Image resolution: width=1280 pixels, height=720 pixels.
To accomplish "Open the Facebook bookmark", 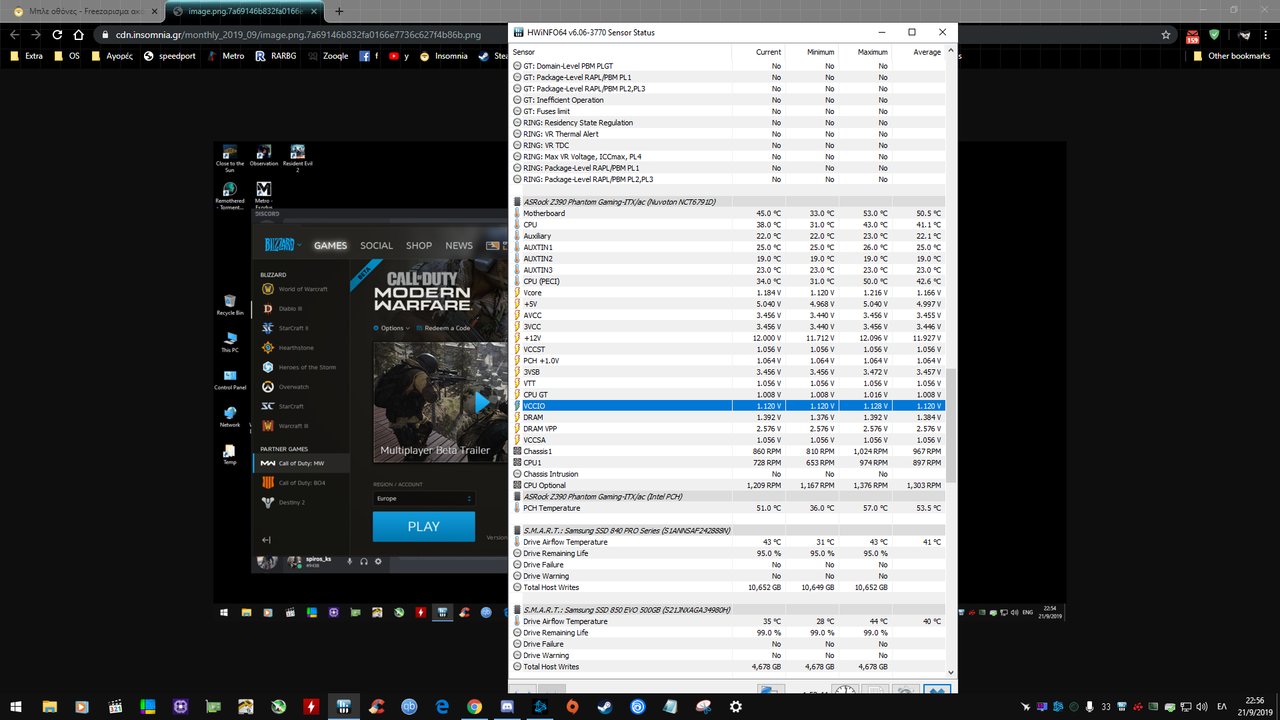I will pyautogui.click(x=369, y=56).
